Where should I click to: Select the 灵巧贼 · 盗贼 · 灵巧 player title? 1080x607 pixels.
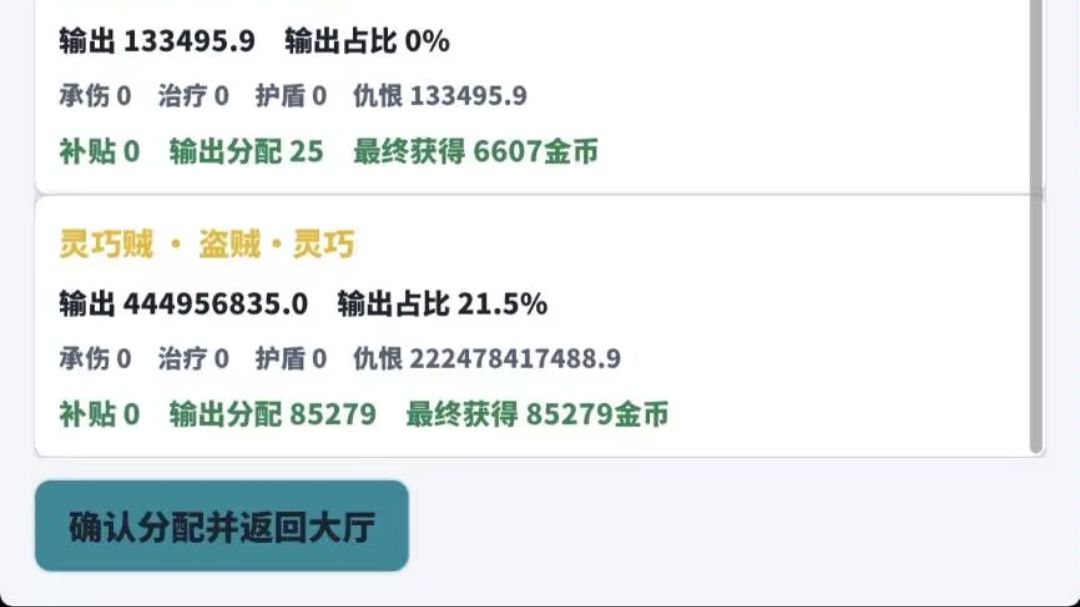(207, 244)
